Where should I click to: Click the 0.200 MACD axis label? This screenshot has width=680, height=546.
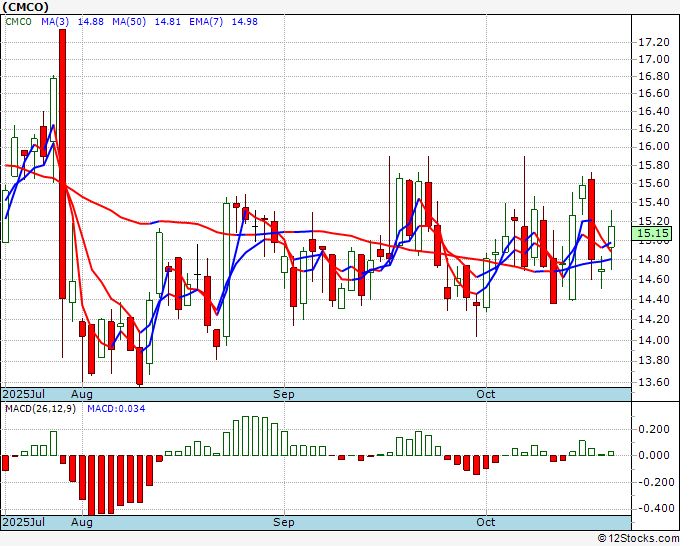click(x=654, y=429)
